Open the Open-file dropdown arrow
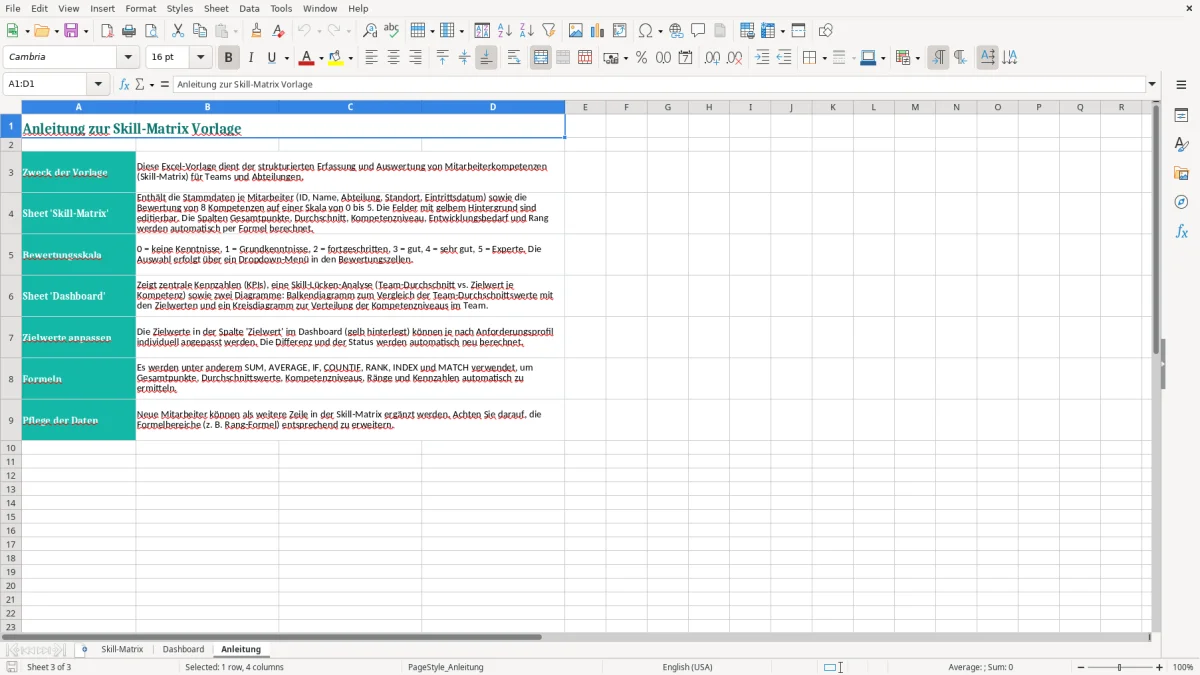 [x=55, y=31]
